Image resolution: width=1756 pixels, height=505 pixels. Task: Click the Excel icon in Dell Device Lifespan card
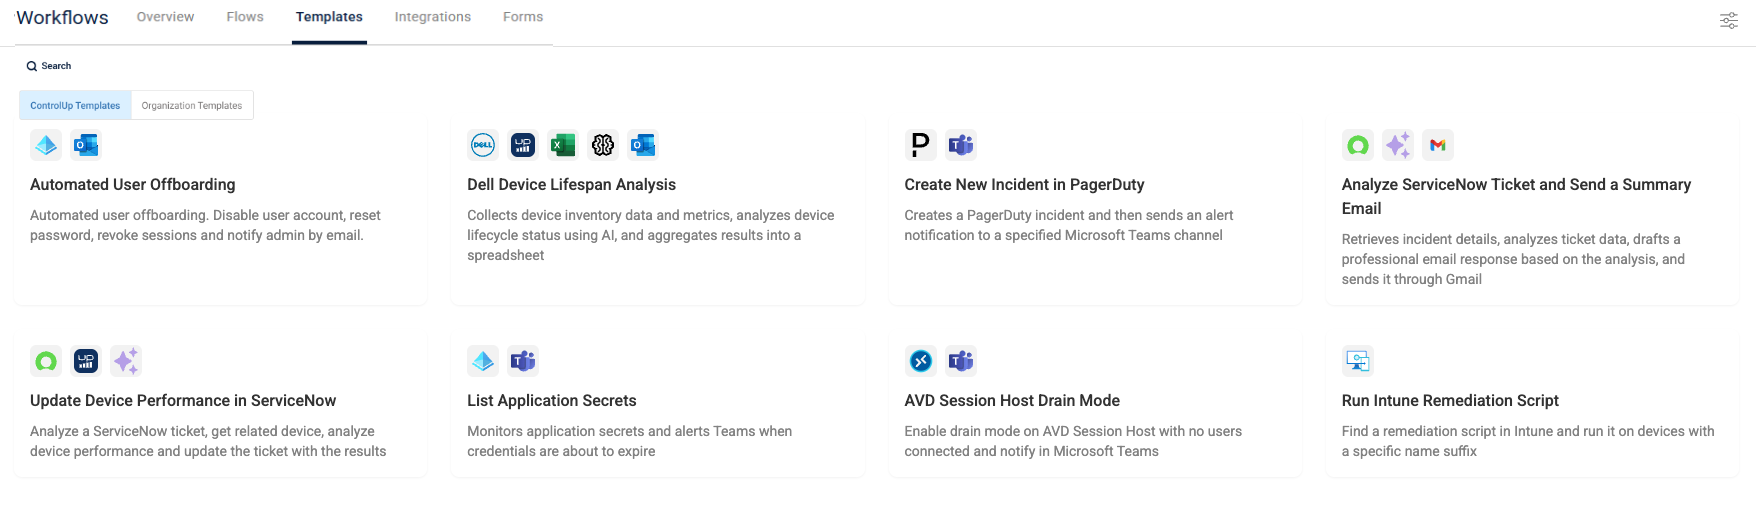[x=563, y=145]
